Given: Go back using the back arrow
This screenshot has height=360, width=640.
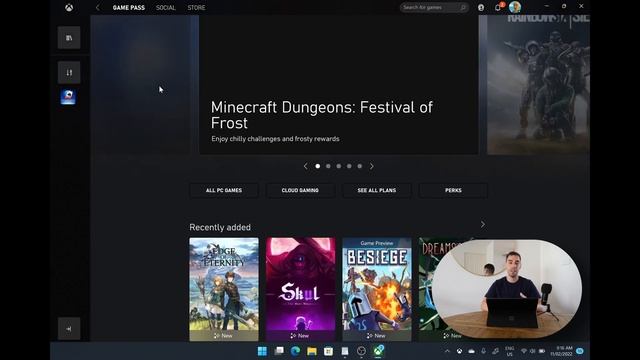Looking at the screenshot, I should pos(98,7).
